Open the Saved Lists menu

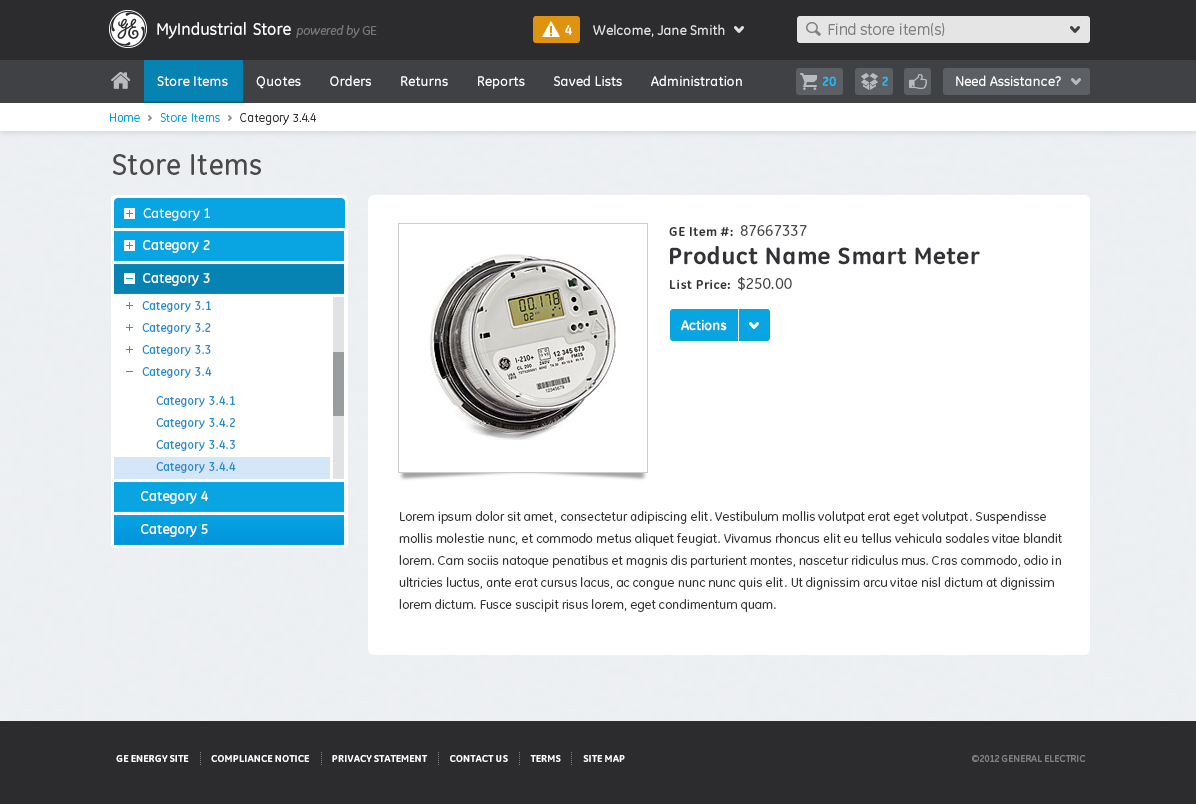(587, 81)
